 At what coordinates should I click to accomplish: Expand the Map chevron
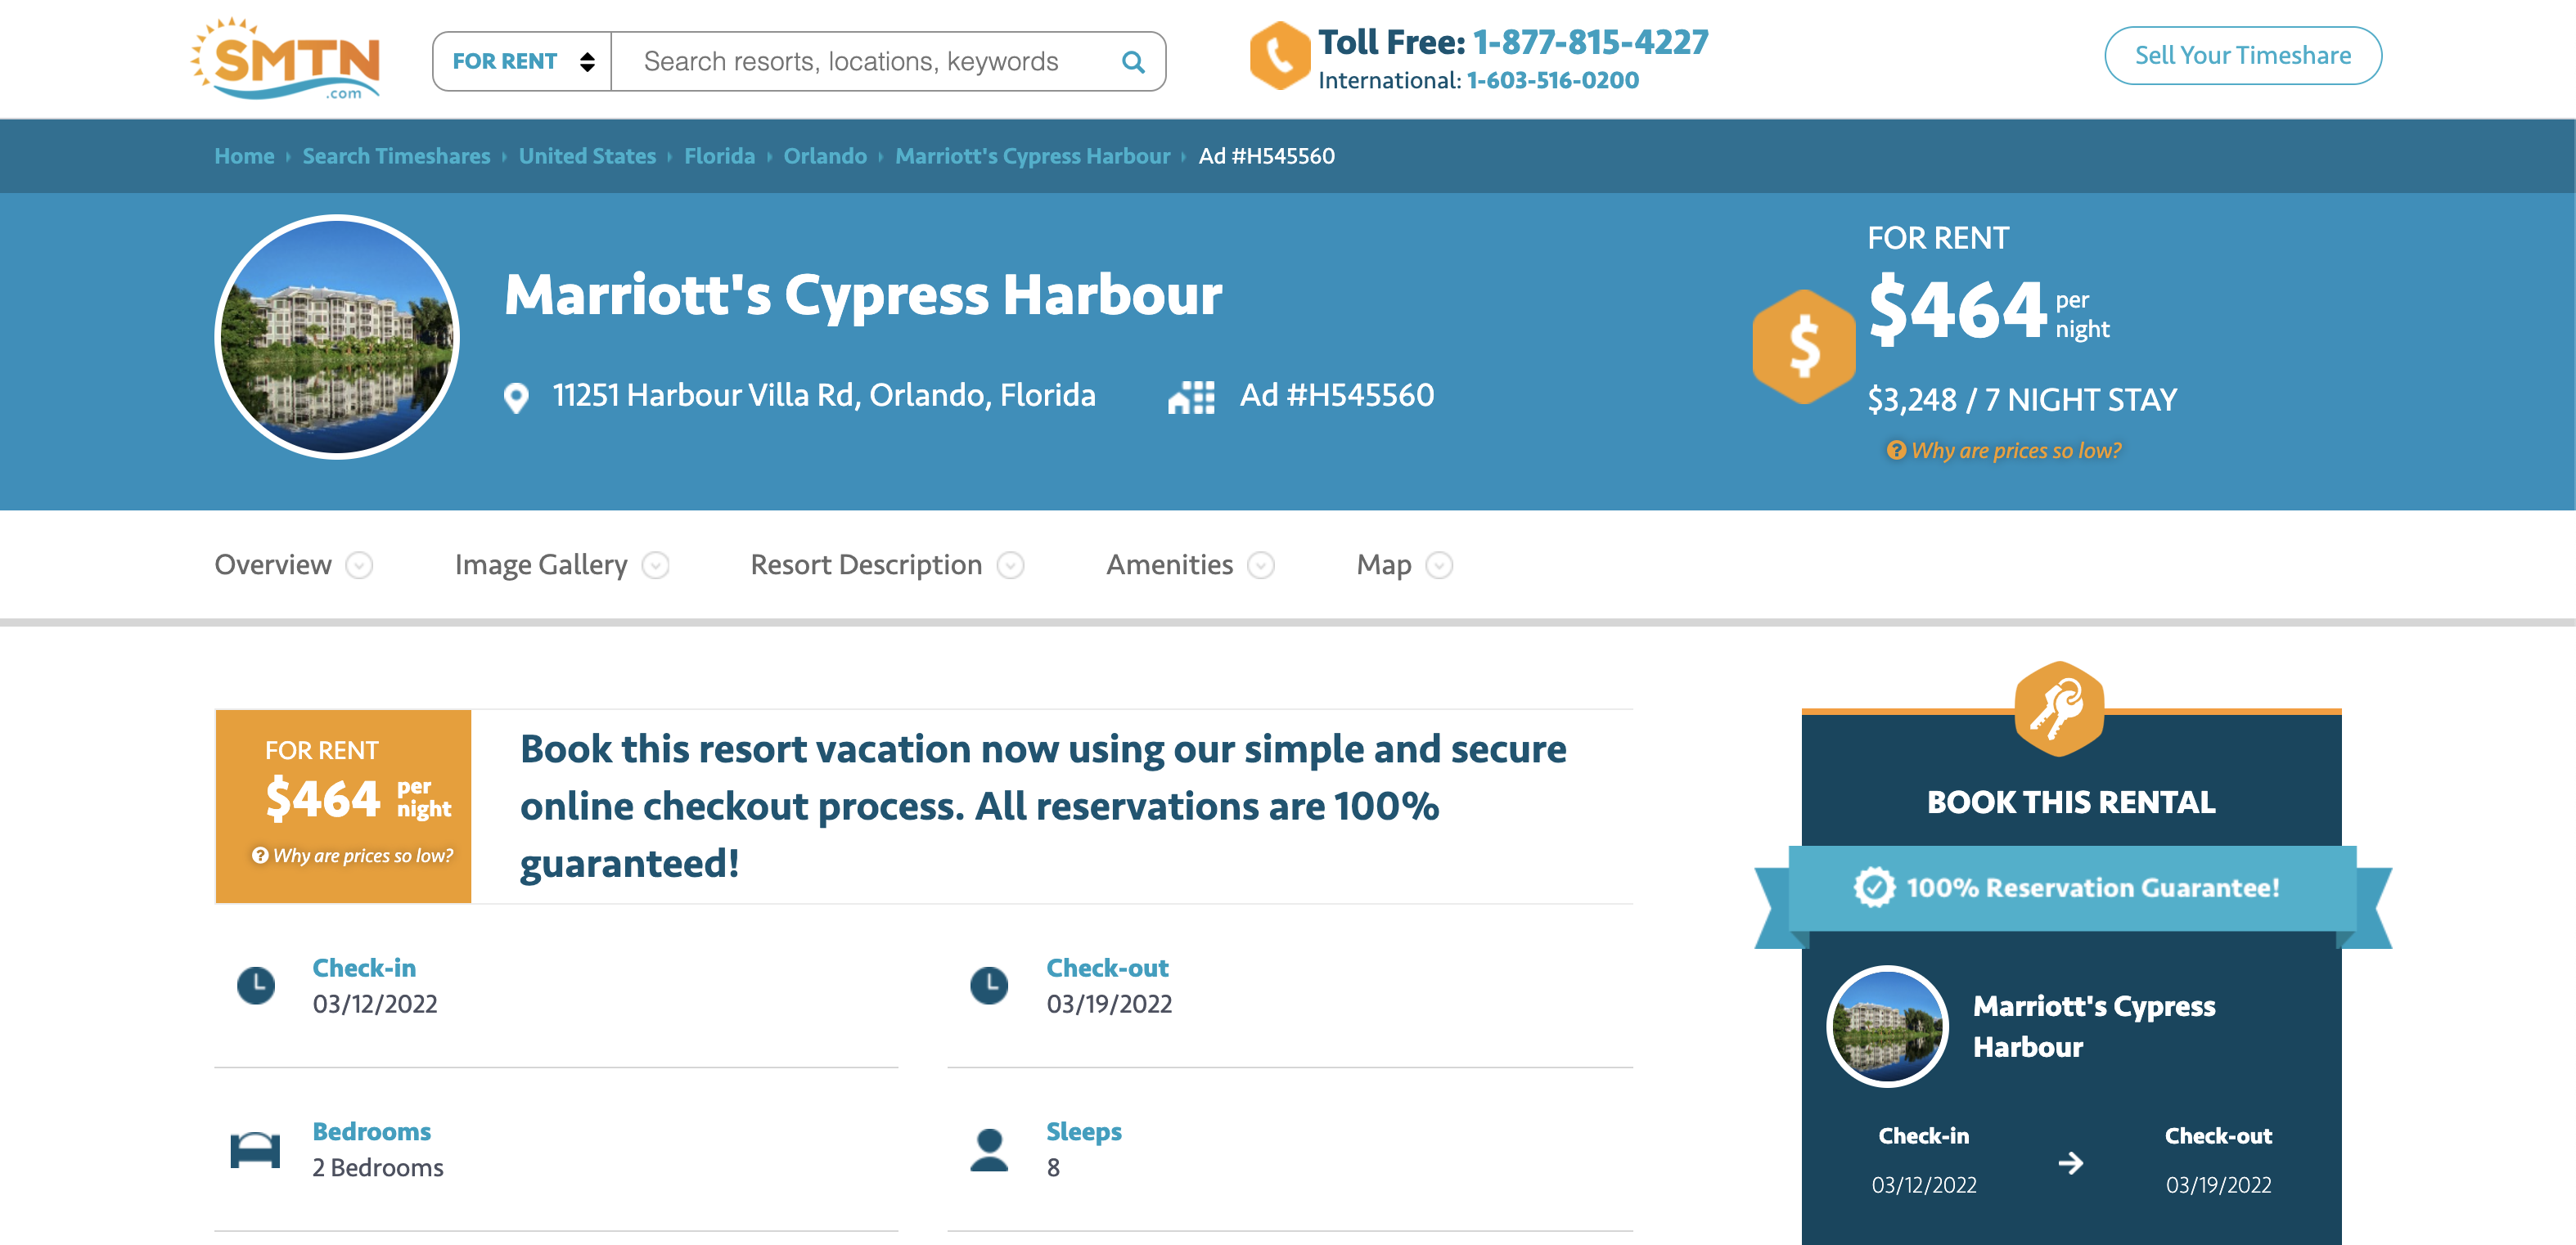coord(1439,565)
